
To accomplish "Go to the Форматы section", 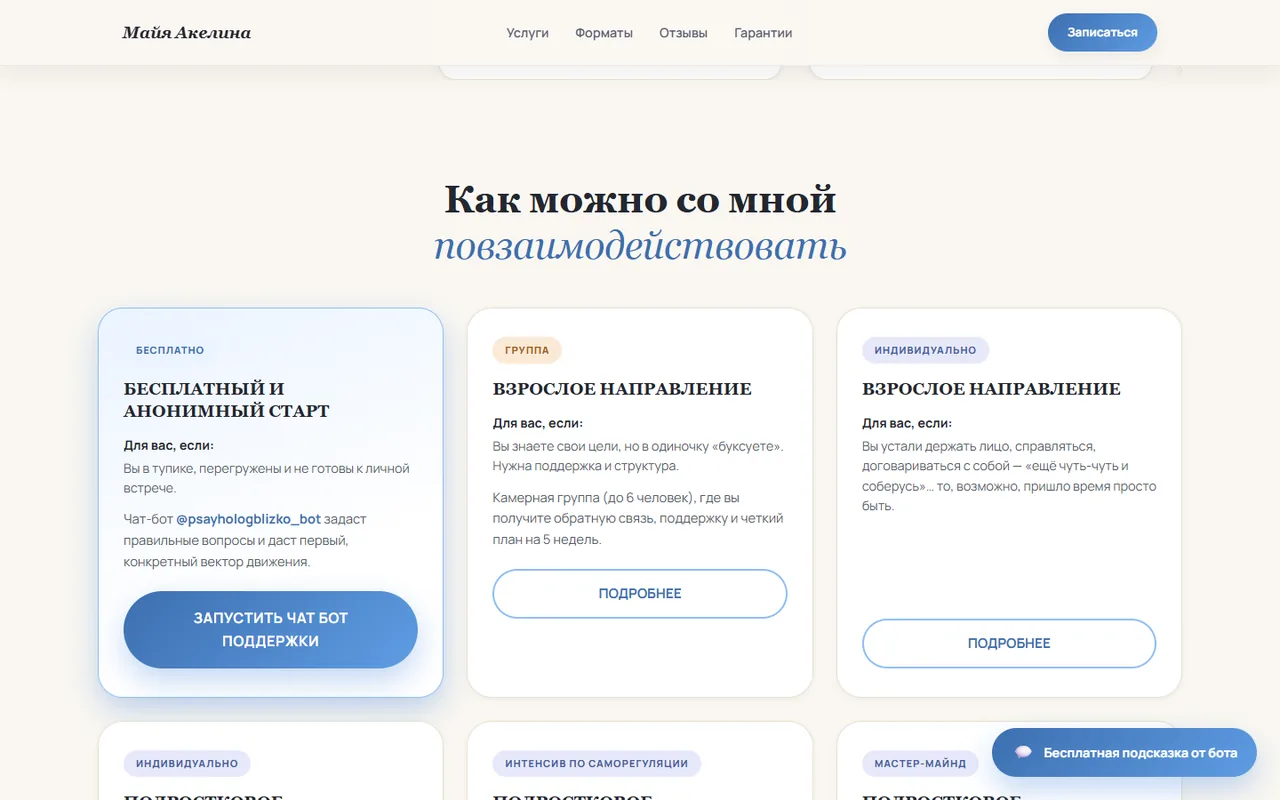I will (604, 33).
